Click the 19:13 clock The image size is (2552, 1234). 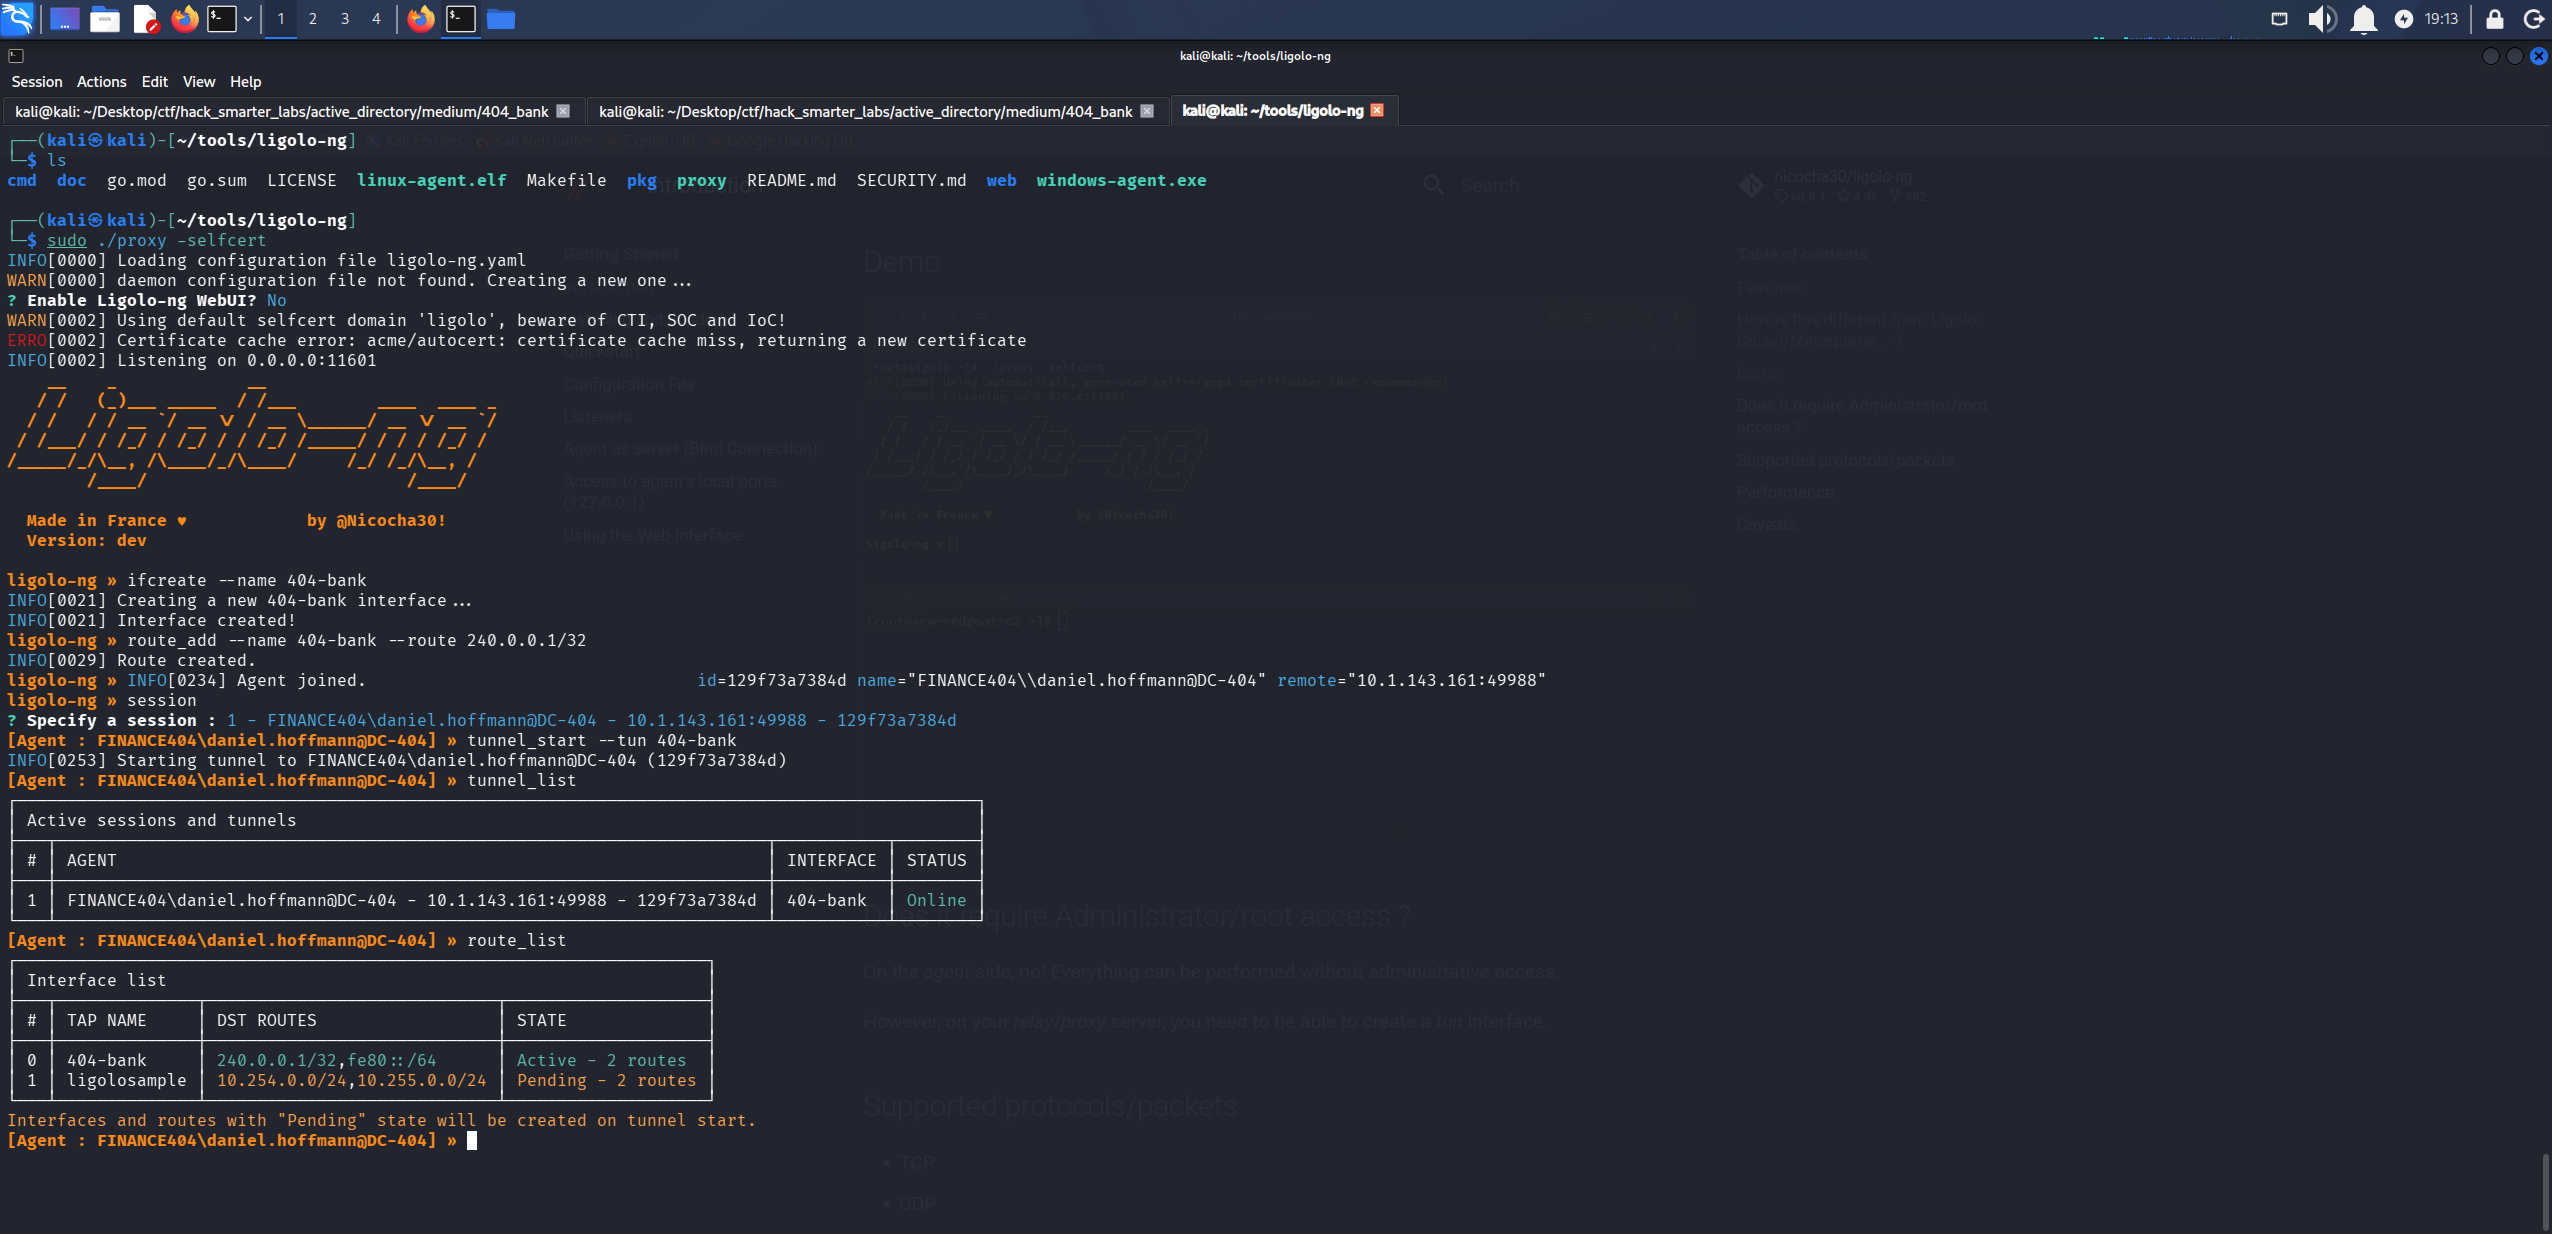(x=2441, y=19)
